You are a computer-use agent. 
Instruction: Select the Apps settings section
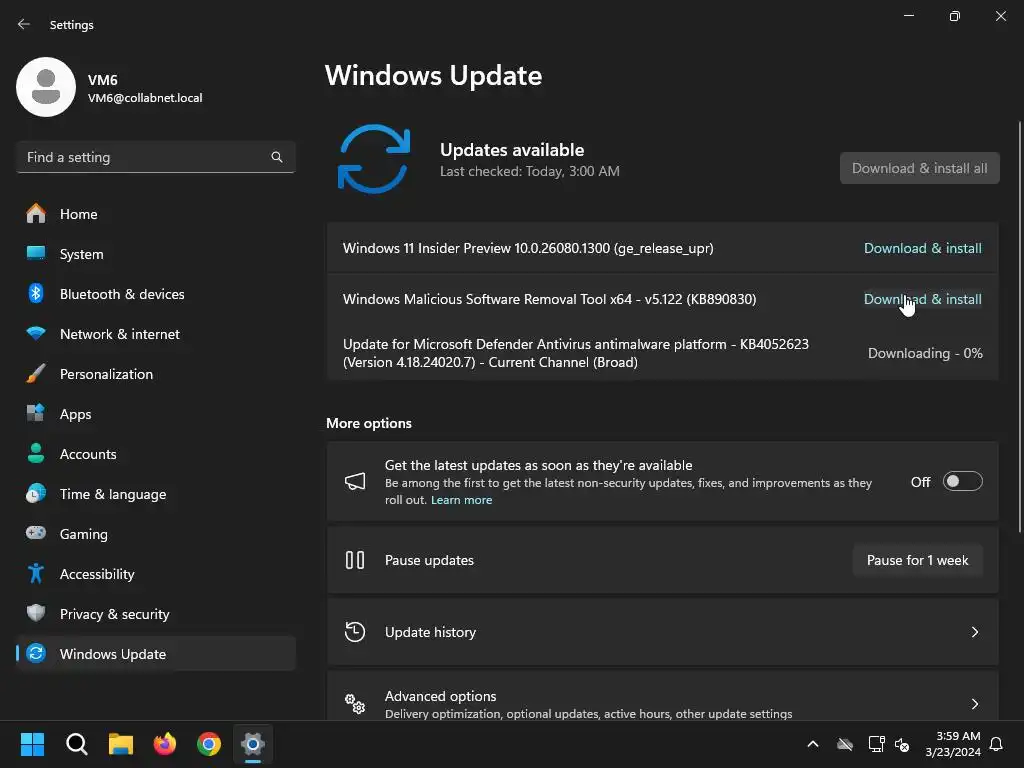[155, 413]
